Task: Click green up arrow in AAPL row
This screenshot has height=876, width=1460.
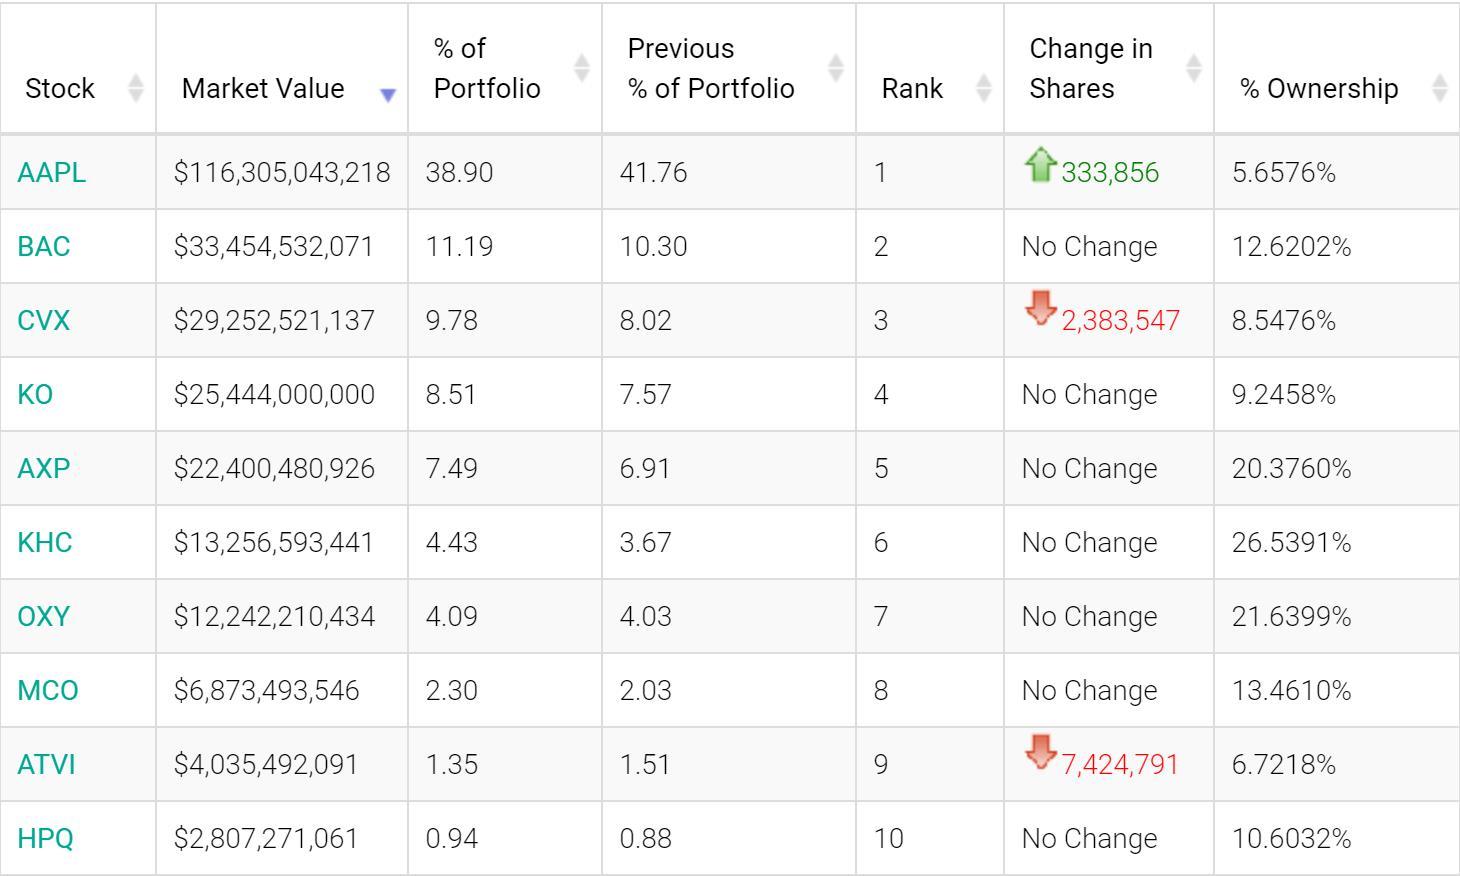Action: pos(1041,164)
